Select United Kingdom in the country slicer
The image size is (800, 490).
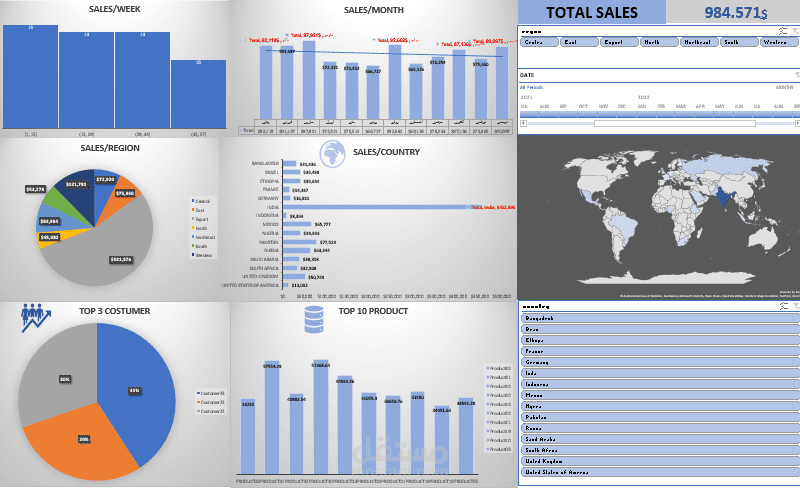[660, 461]
